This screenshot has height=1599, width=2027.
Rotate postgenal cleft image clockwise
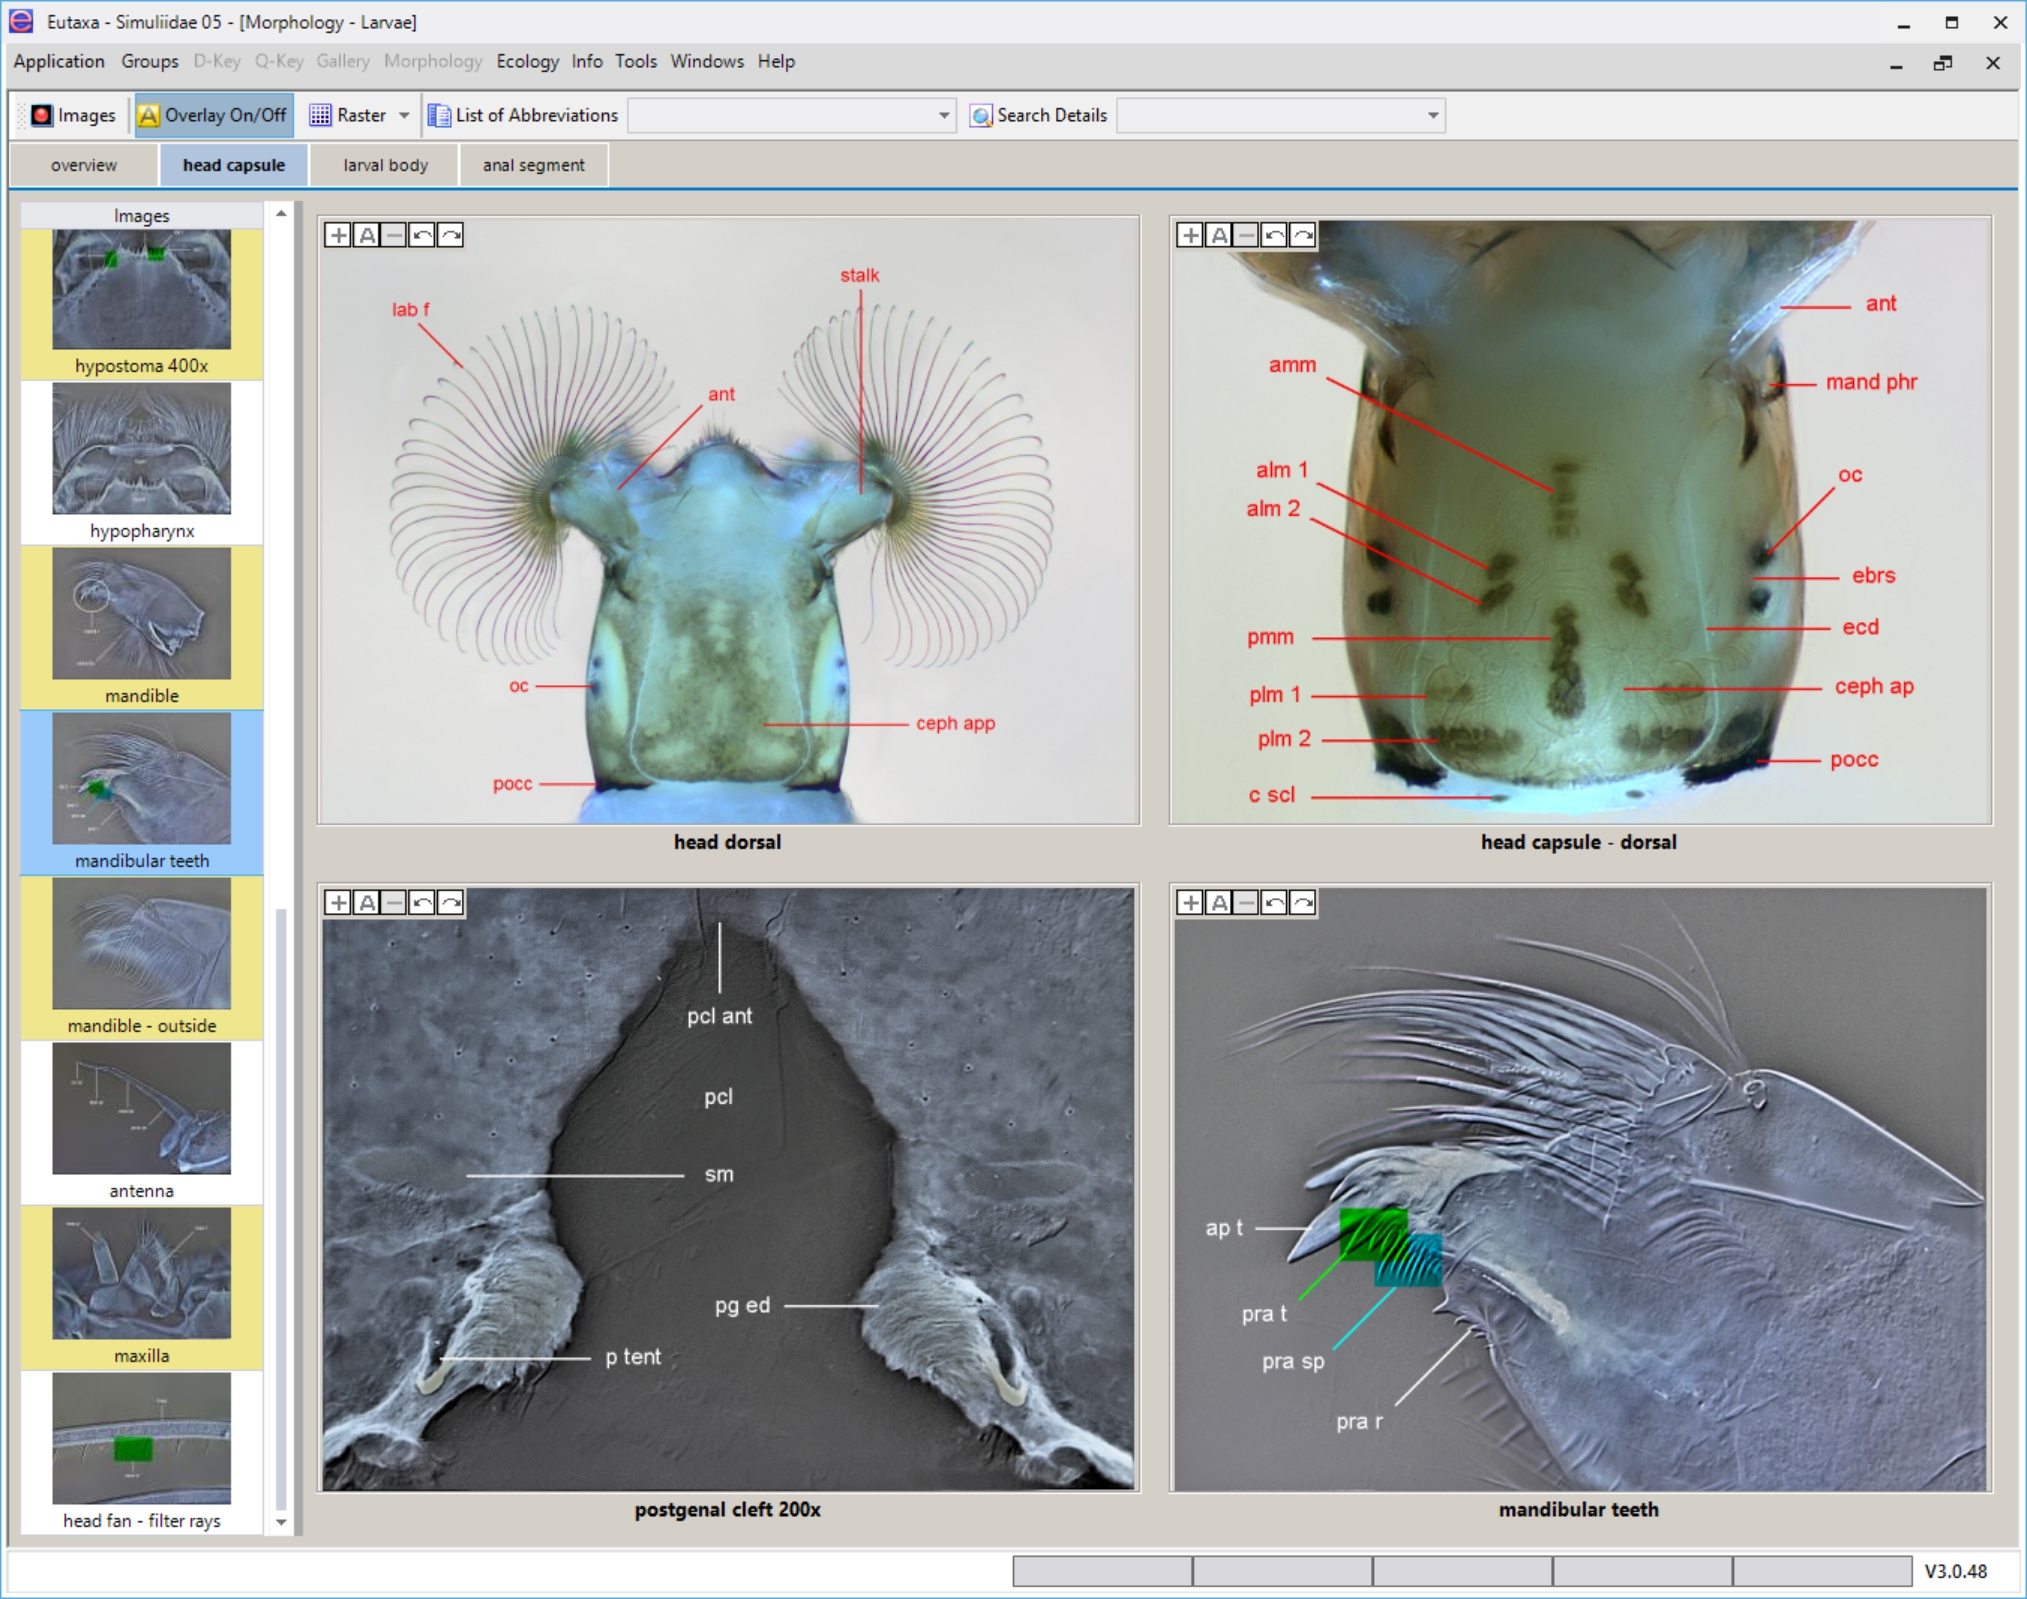[451, 903]
